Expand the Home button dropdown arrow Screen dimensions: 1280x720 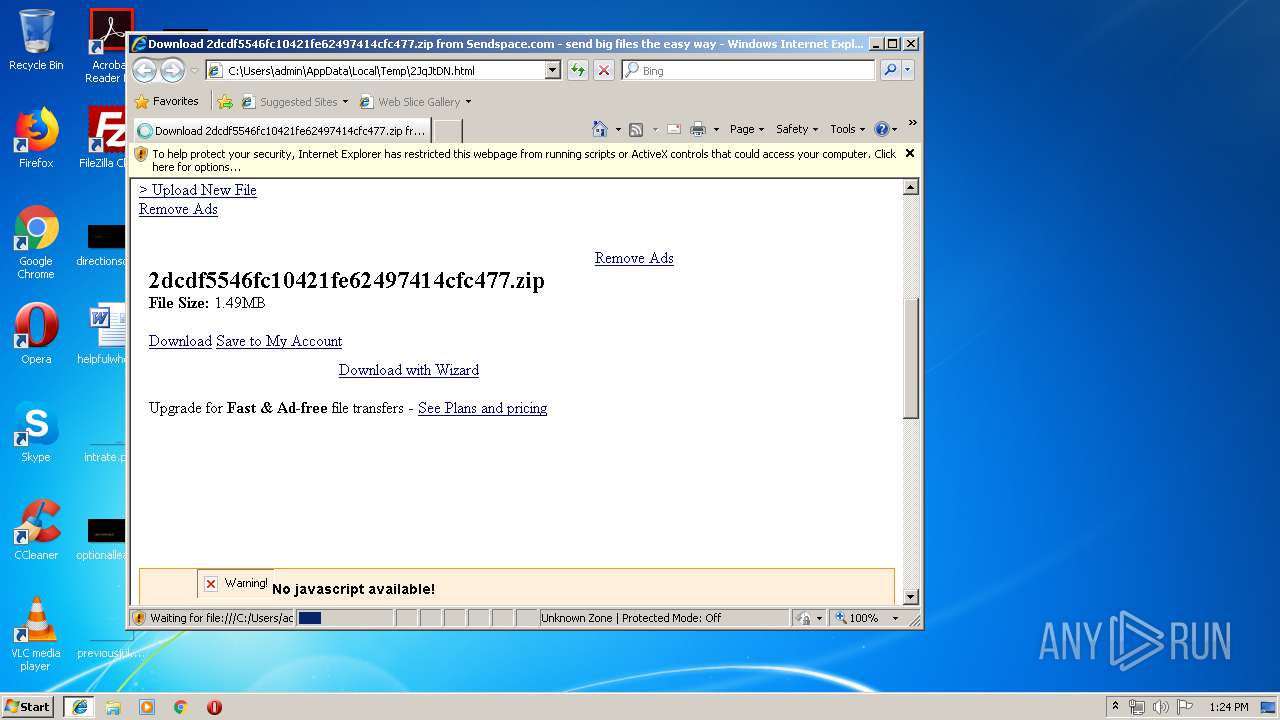(x=618, y=129)
